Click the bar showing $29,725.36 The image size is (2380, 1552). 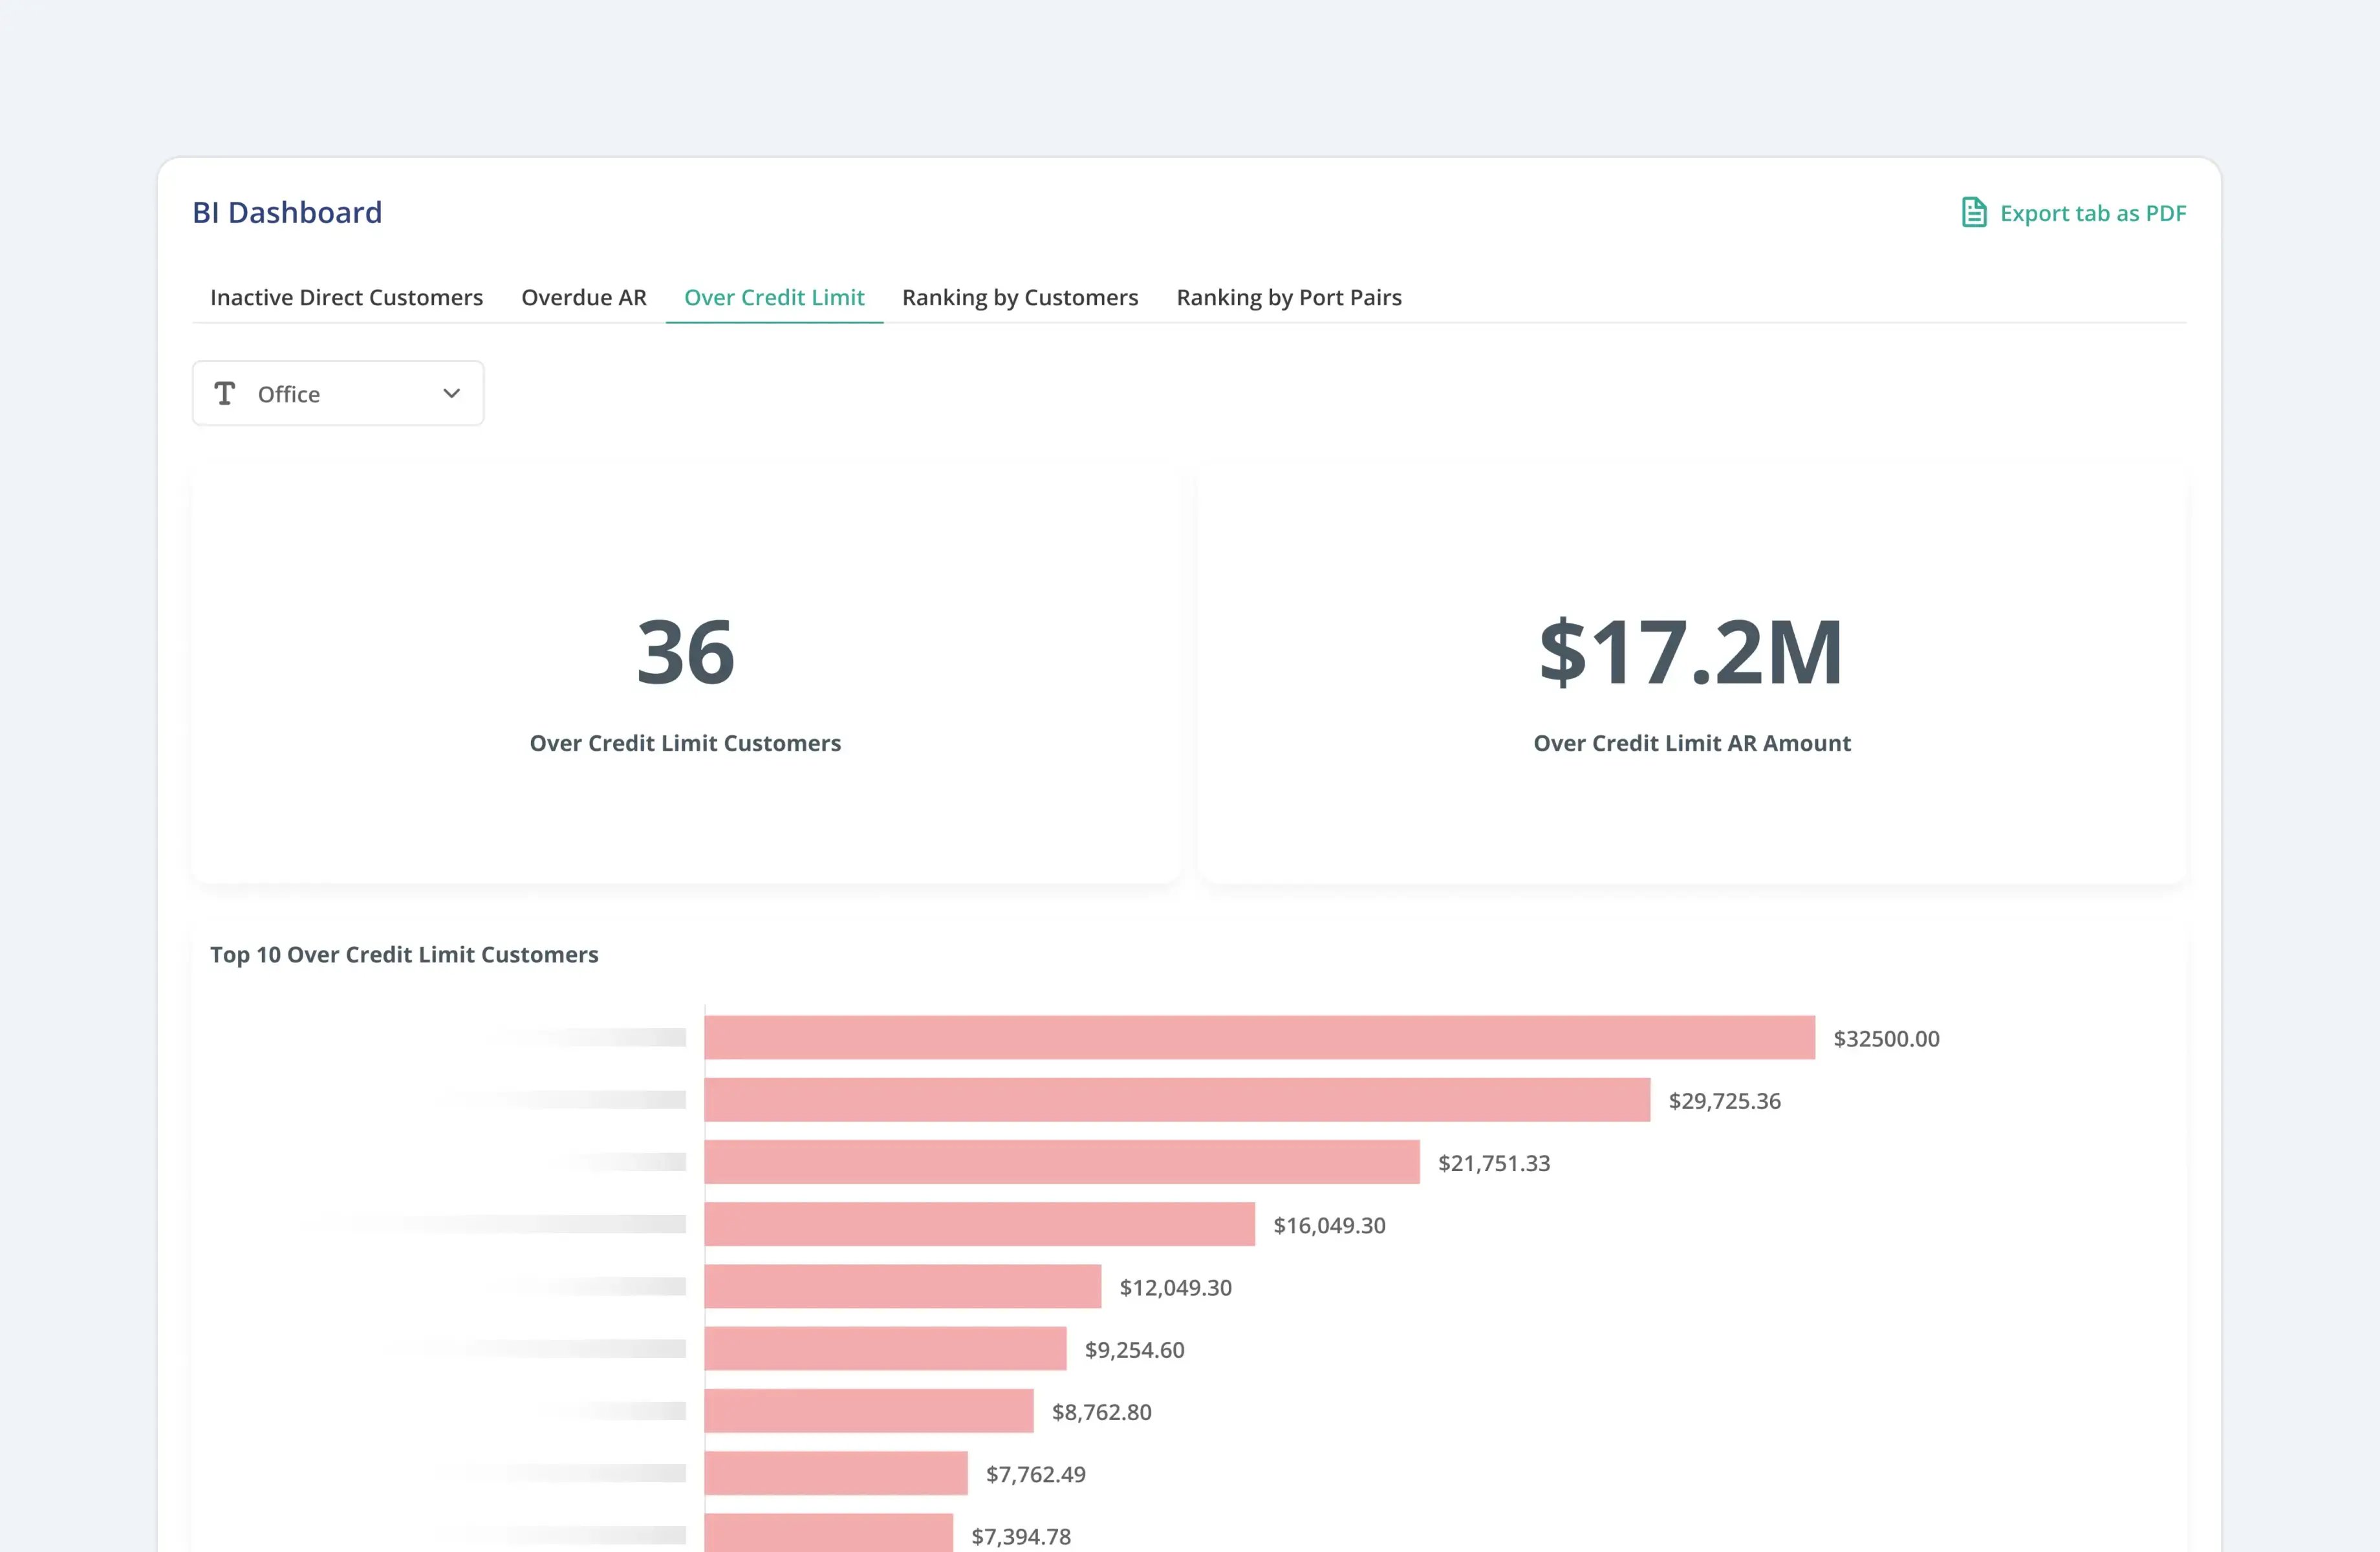click(1175, 1101)
